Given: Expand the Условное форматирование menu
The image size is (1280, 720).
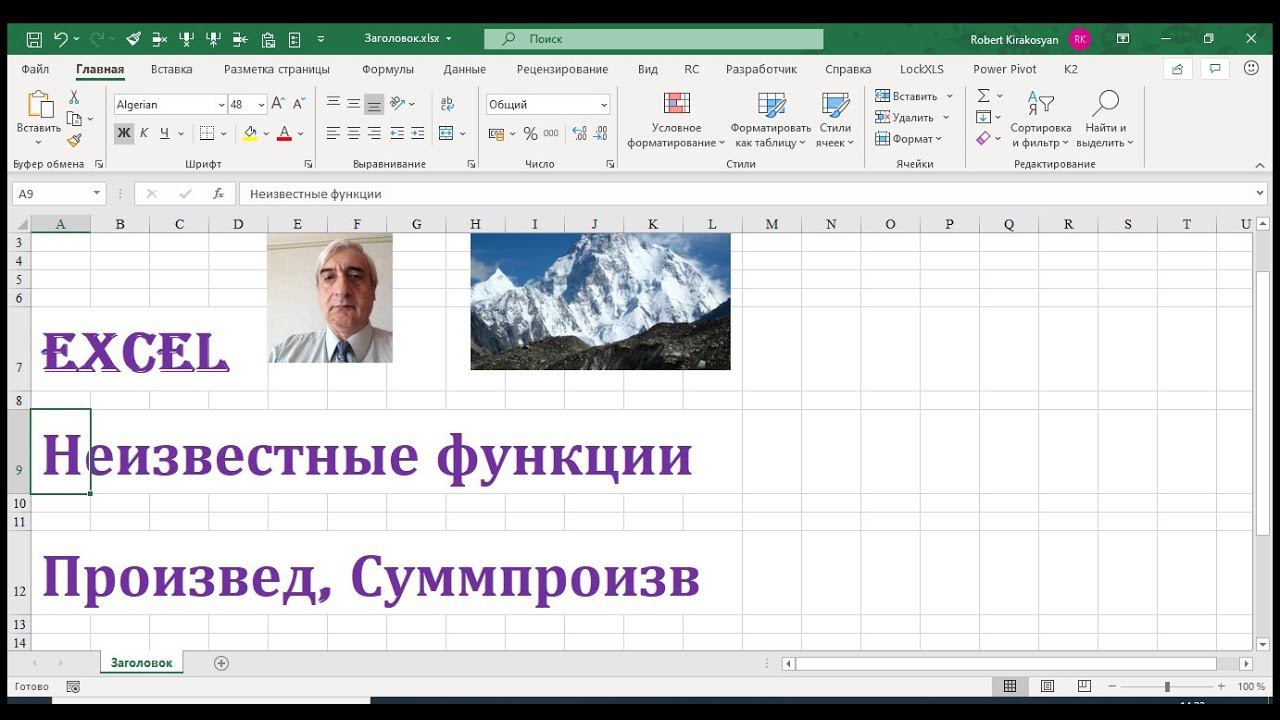Looking at the screenshot, I should pyautogui.click(x=676, y=120).
